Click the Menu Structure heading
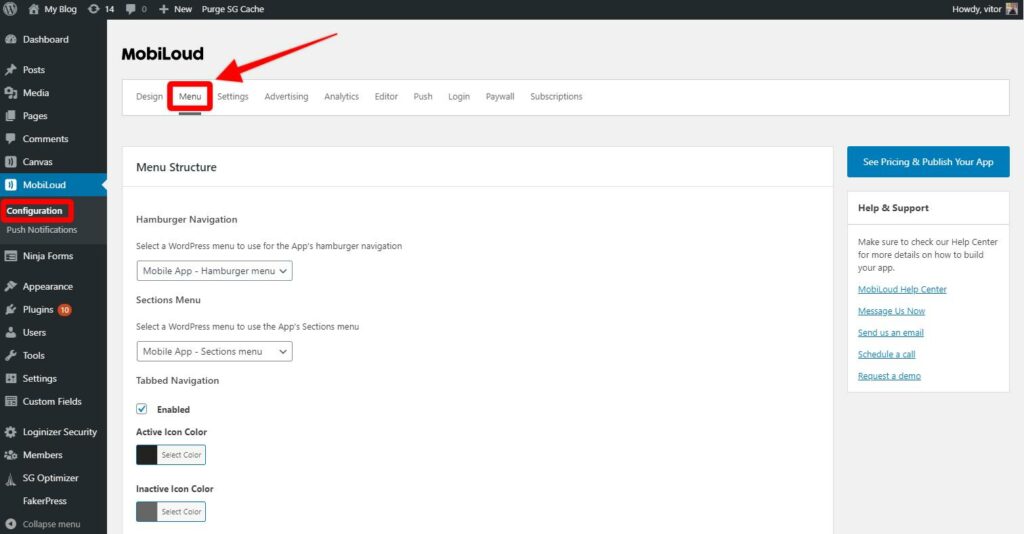1024x534 pixels. 176,167
